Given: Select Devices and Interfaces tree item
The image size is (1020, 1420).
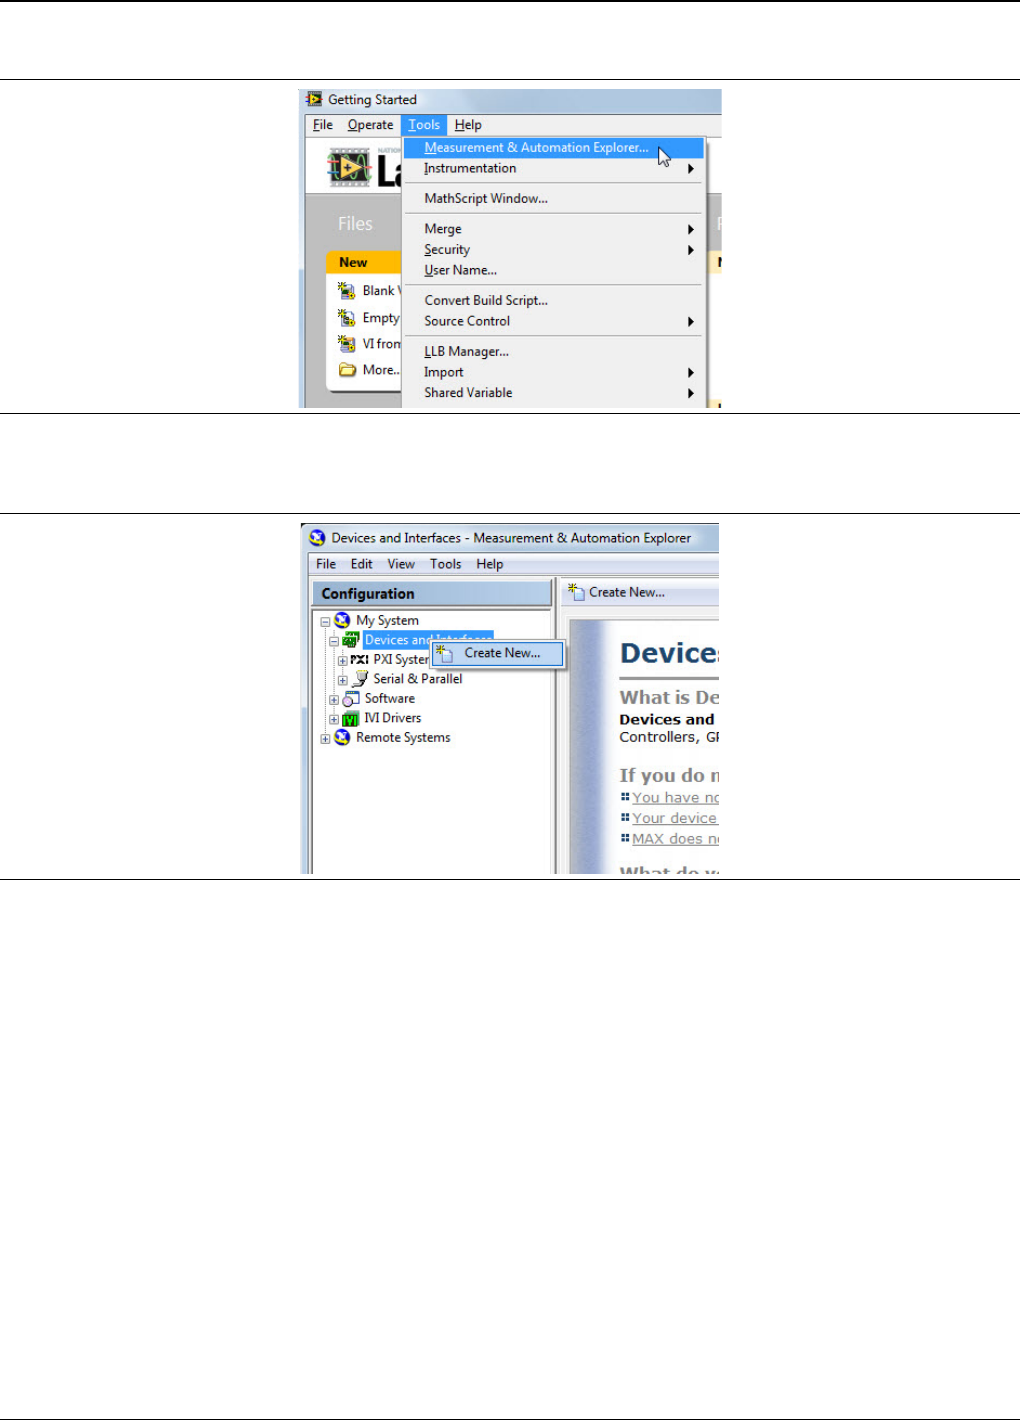Looking at the screenshot, I should [x=428, y=640].
